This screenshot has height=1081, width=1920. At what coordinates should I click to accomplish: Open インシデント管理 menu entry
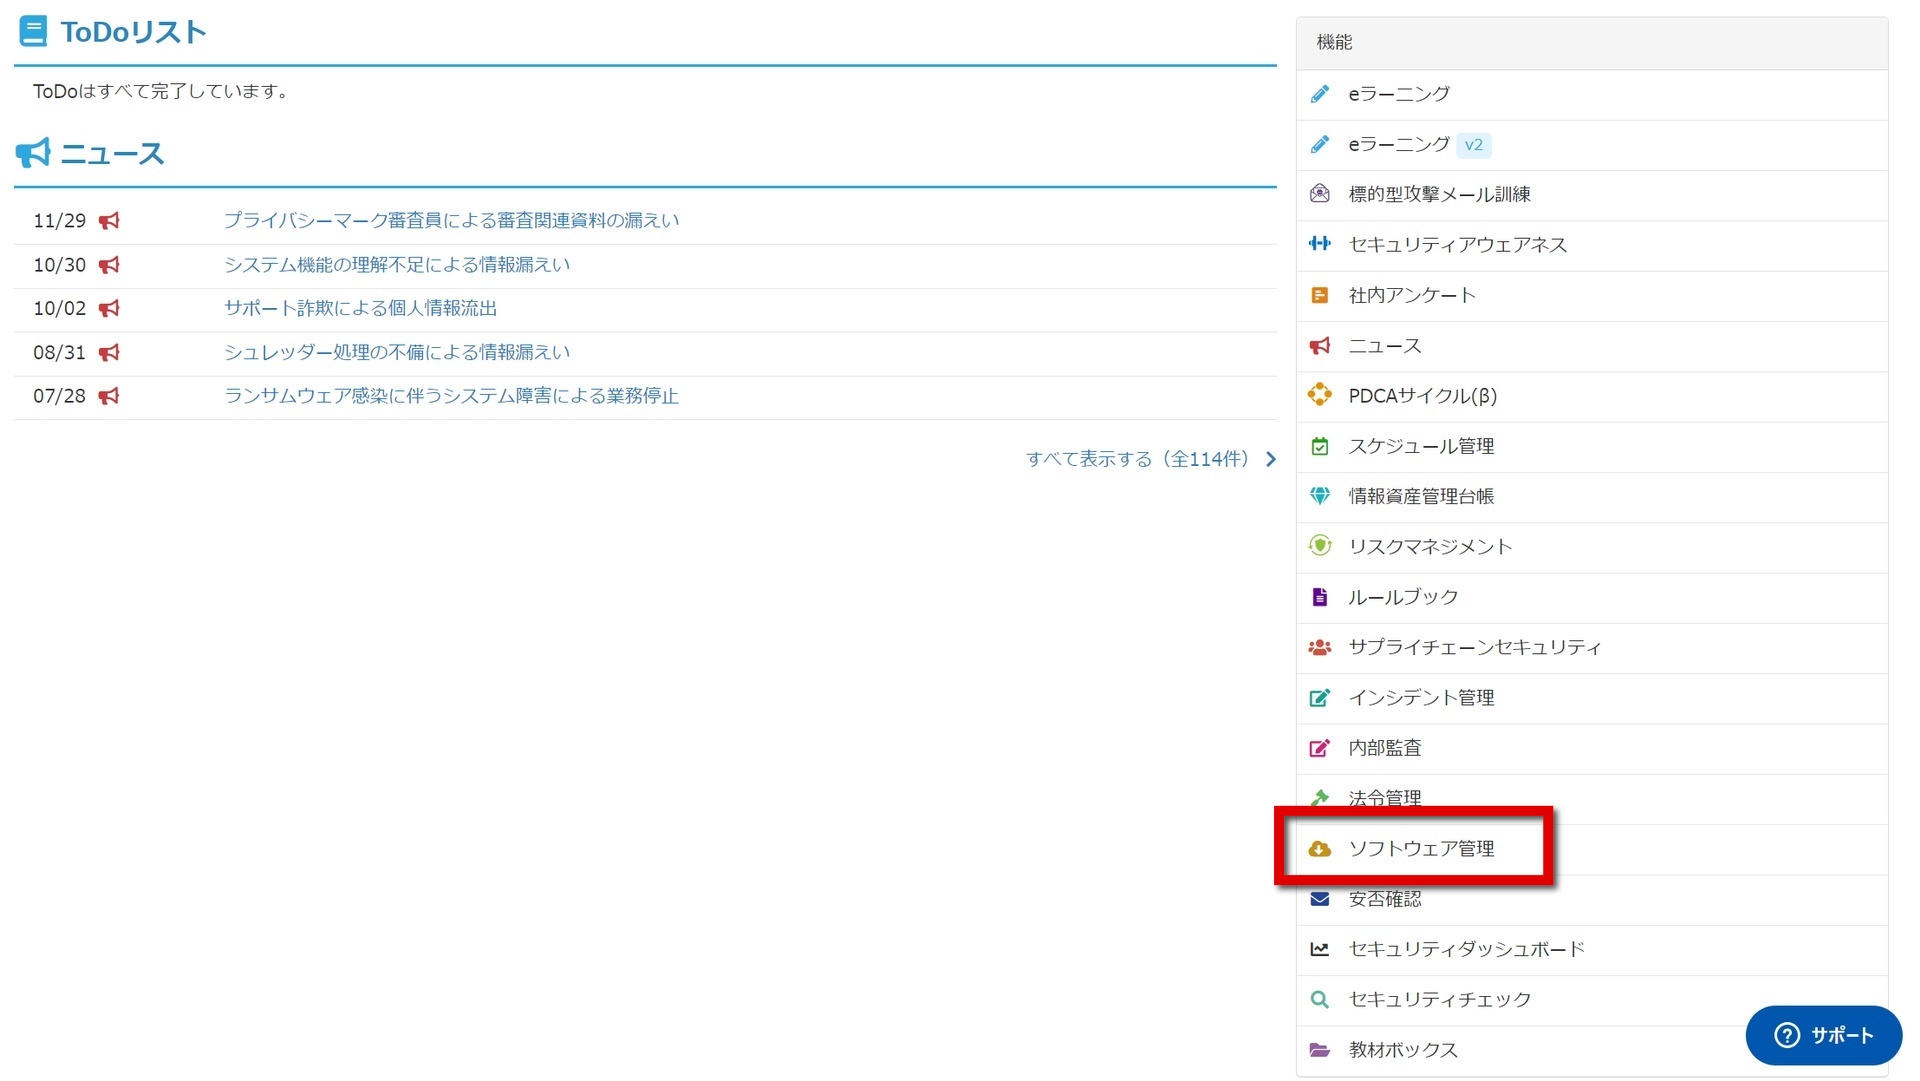[1592, 698]
